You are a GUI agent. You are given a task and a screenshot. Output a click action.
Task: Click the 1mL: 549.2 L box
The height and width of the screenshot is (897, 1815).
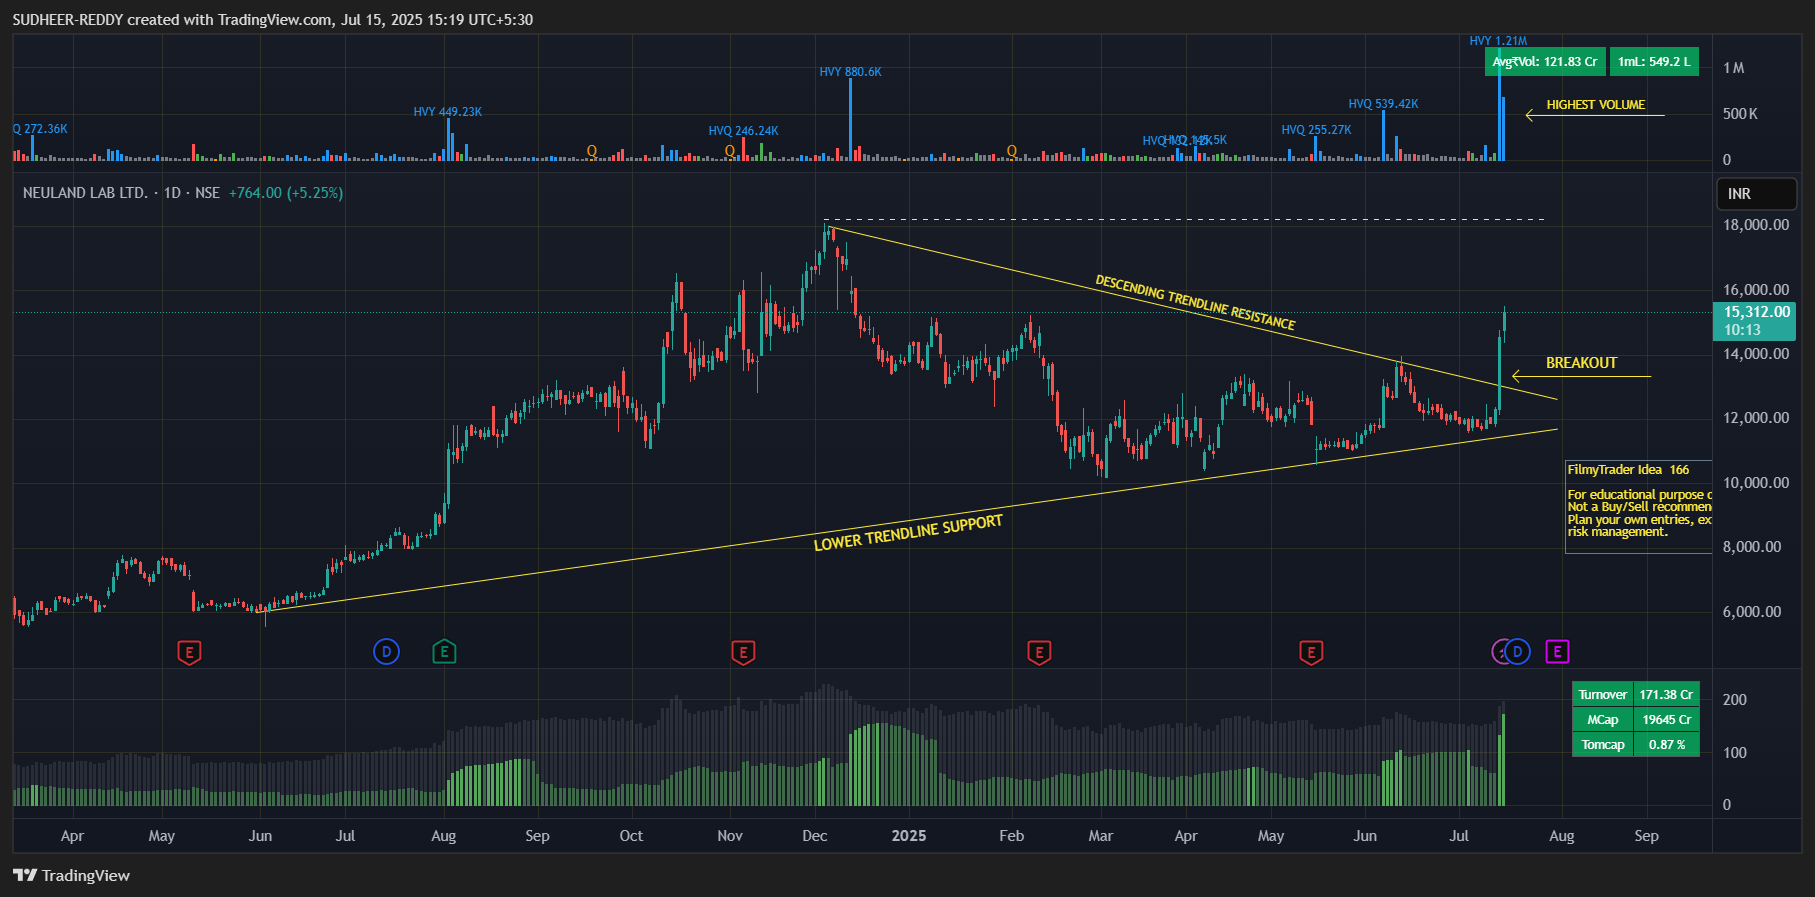(1654, 62)
